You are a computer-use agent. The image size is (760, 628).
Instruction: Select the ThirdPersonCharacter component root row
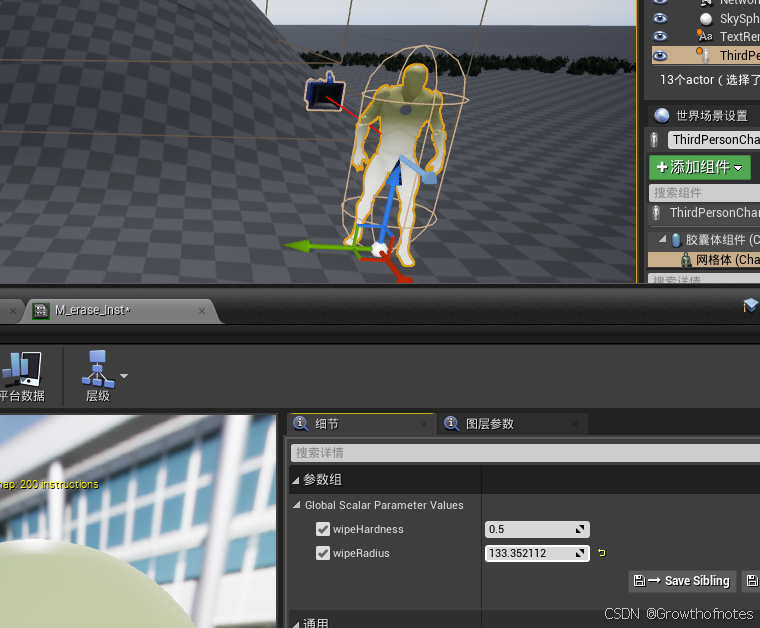[x=704, y=213]
